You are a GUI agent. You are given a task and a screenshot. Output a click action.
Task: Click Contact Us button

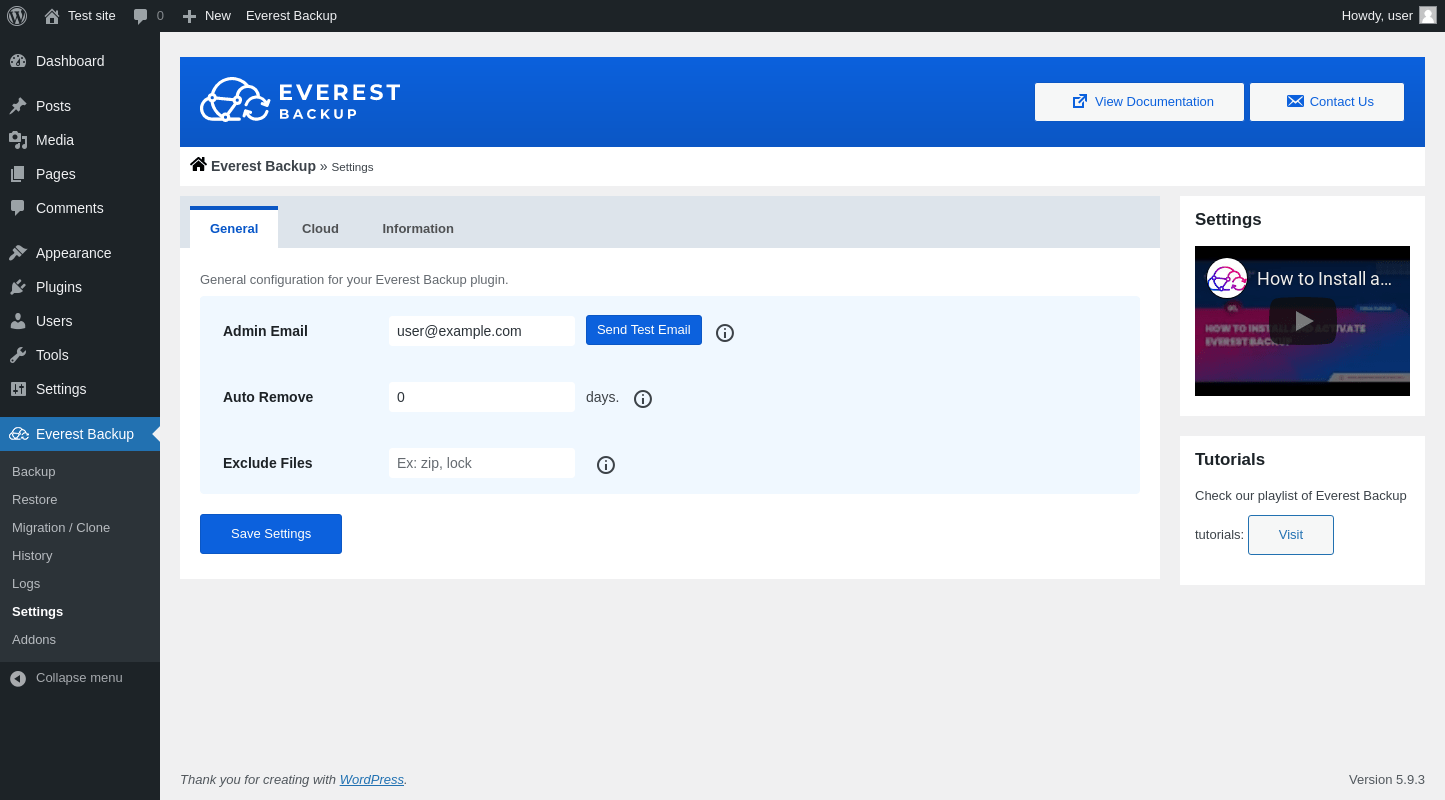[1327, 102]
